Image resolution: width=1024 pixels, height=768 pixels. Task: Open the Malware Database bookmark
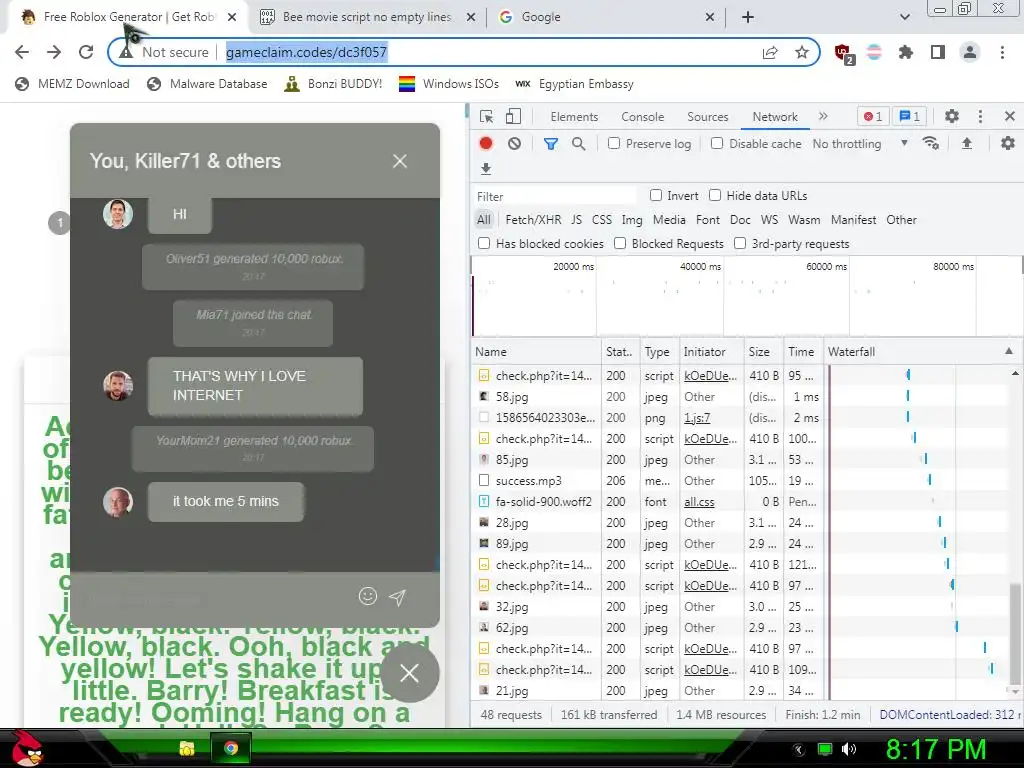(208, 84)
